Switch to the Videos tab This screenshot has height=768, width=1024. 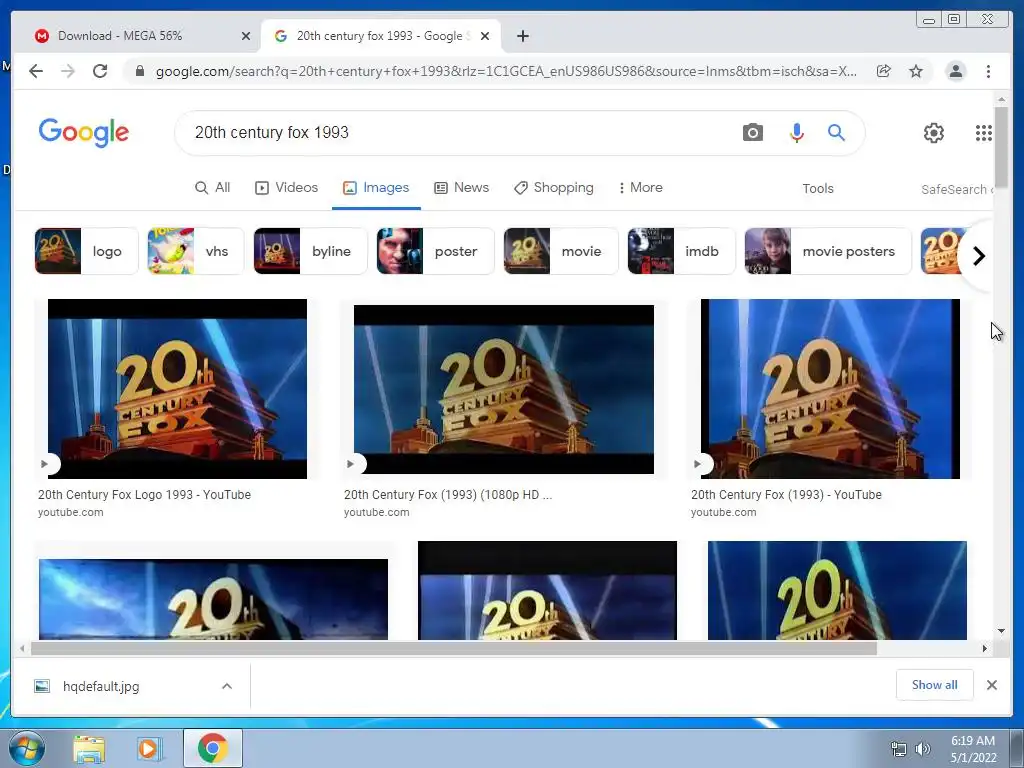(x=287, y=187)
